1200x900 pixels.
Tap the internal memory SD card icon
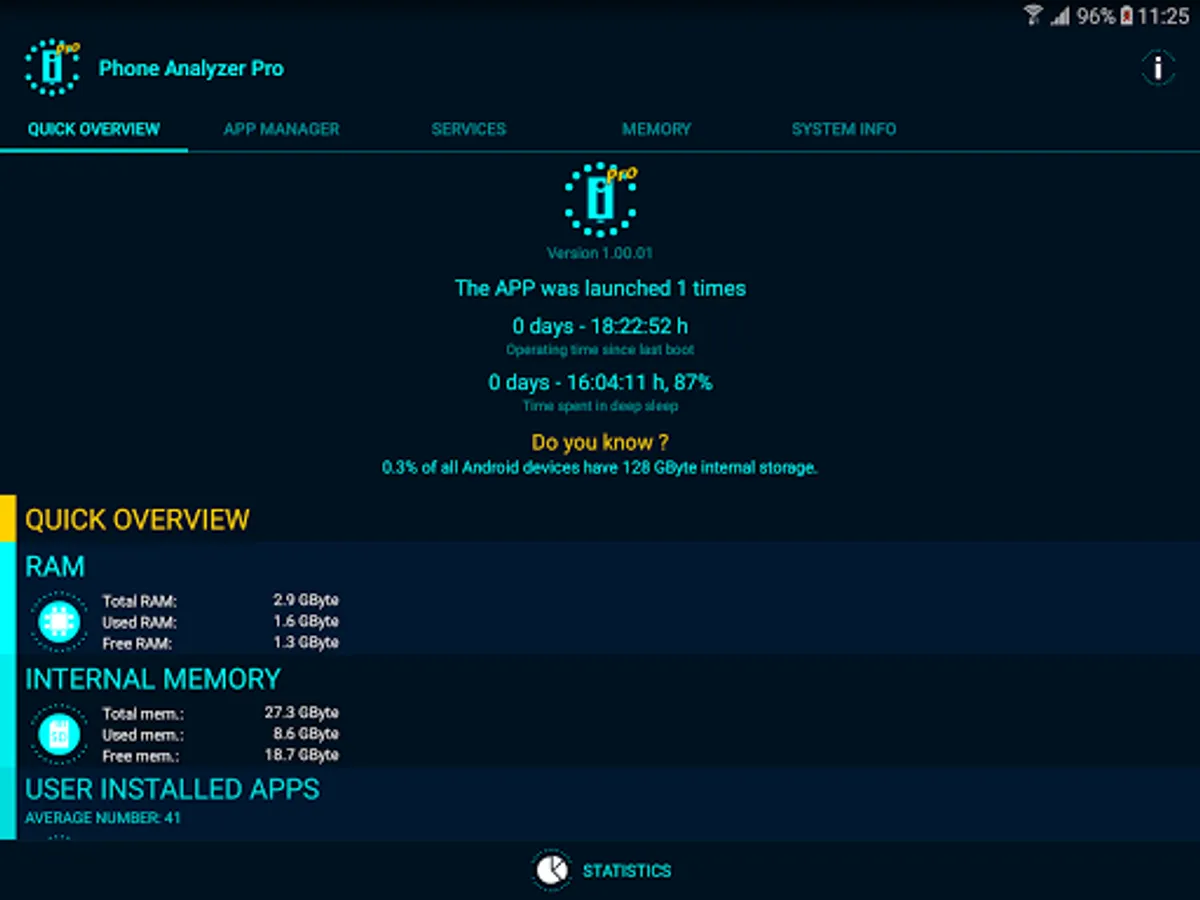click(59, 735)
